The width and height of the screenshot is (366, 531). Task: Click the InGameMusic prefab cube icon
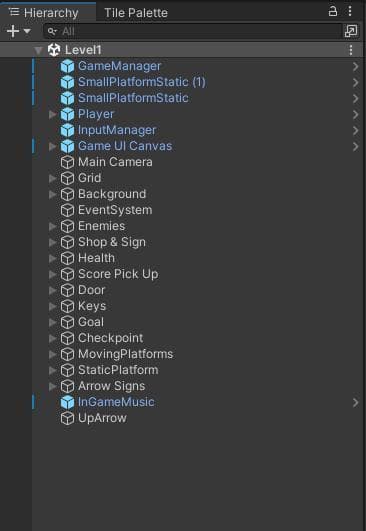point(67,402)
